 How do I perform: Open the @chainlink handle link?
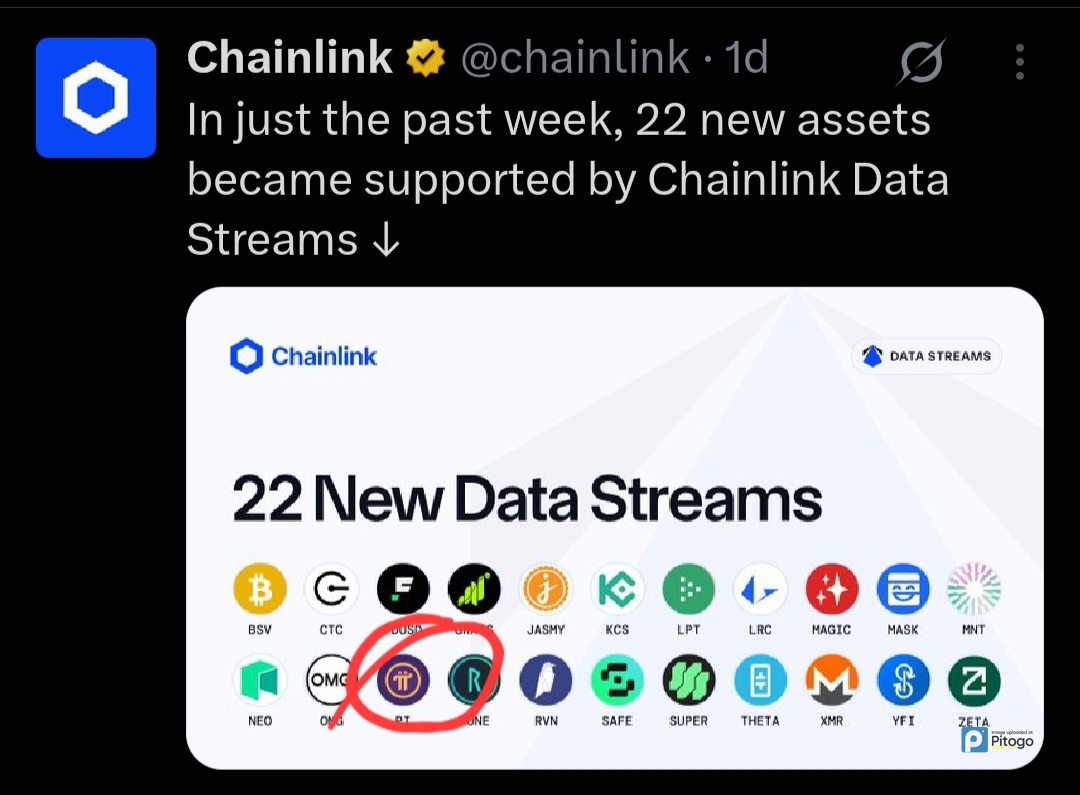(575, 59)
